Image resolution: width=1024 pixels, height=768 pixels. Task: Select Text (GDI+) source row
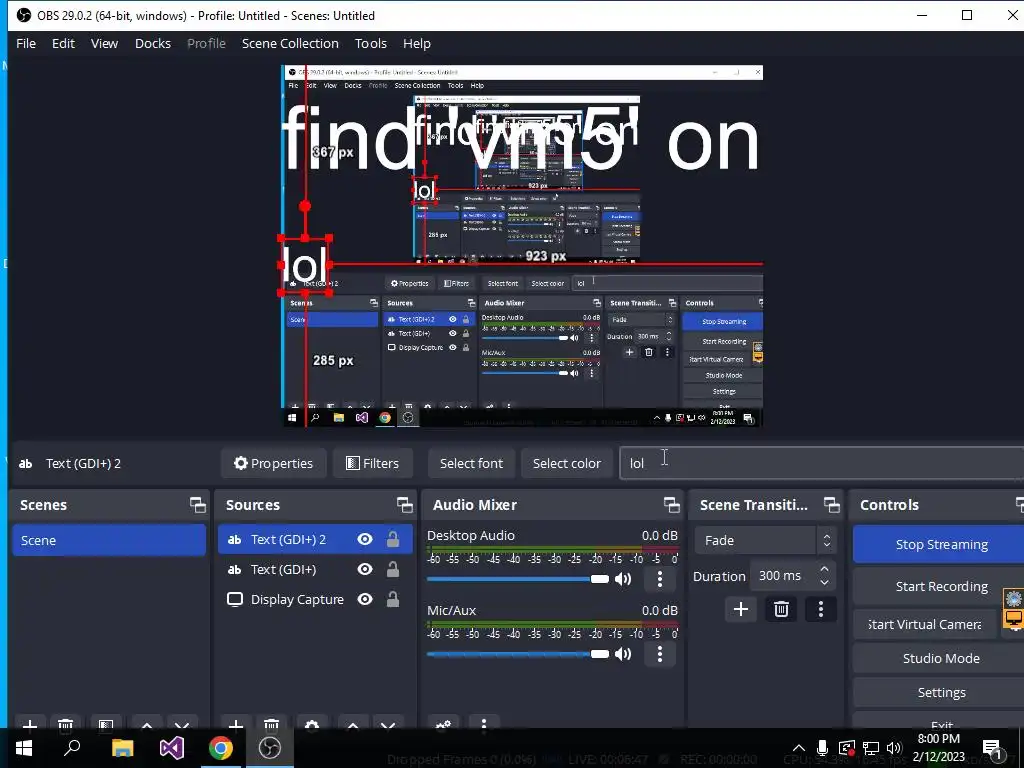click(315, 569)
